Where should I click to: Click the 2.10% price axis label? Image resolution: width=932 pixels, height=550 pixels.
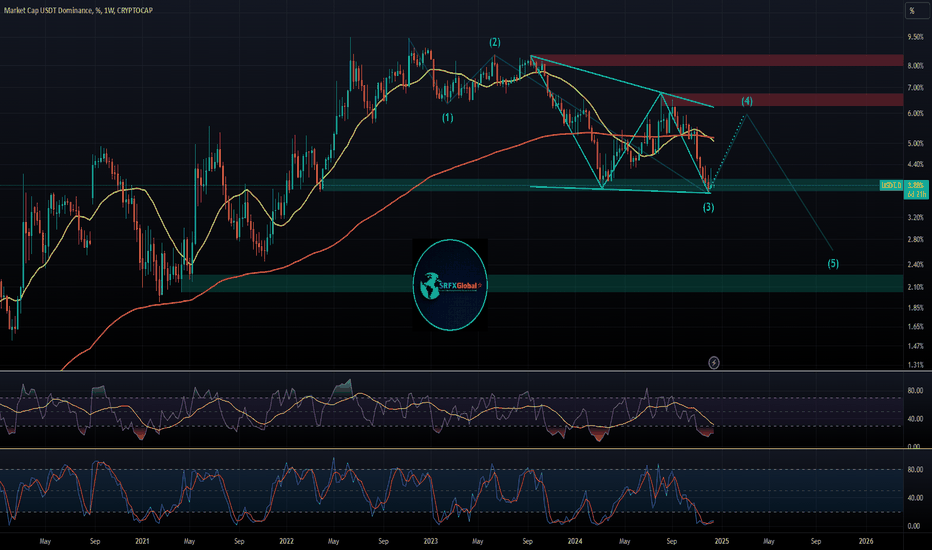point(915,287)
